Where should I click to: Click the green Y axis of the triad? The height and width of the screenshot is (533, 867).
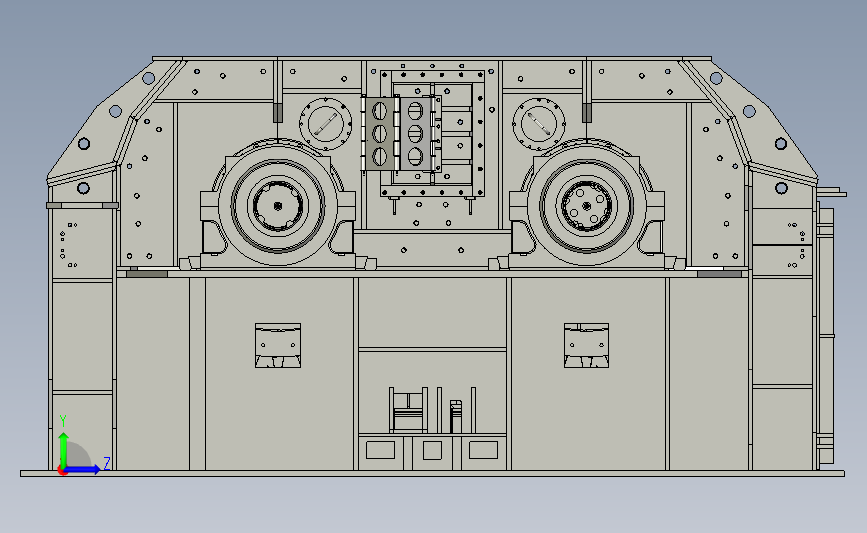point(63,450)
